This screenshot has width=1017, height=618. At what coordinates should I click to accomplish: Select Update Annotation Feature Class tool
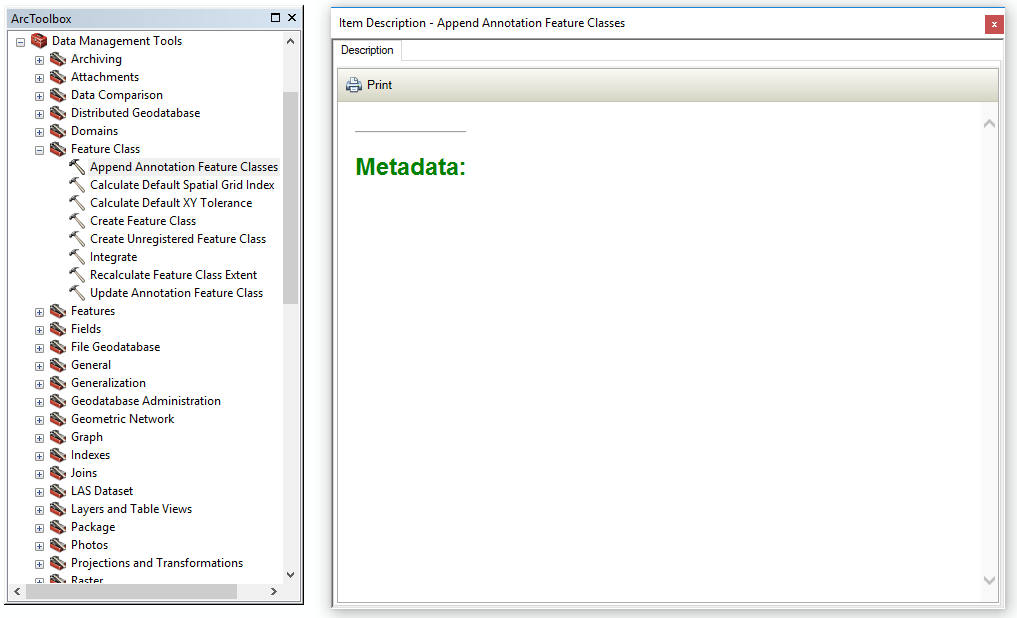[176, 293]
